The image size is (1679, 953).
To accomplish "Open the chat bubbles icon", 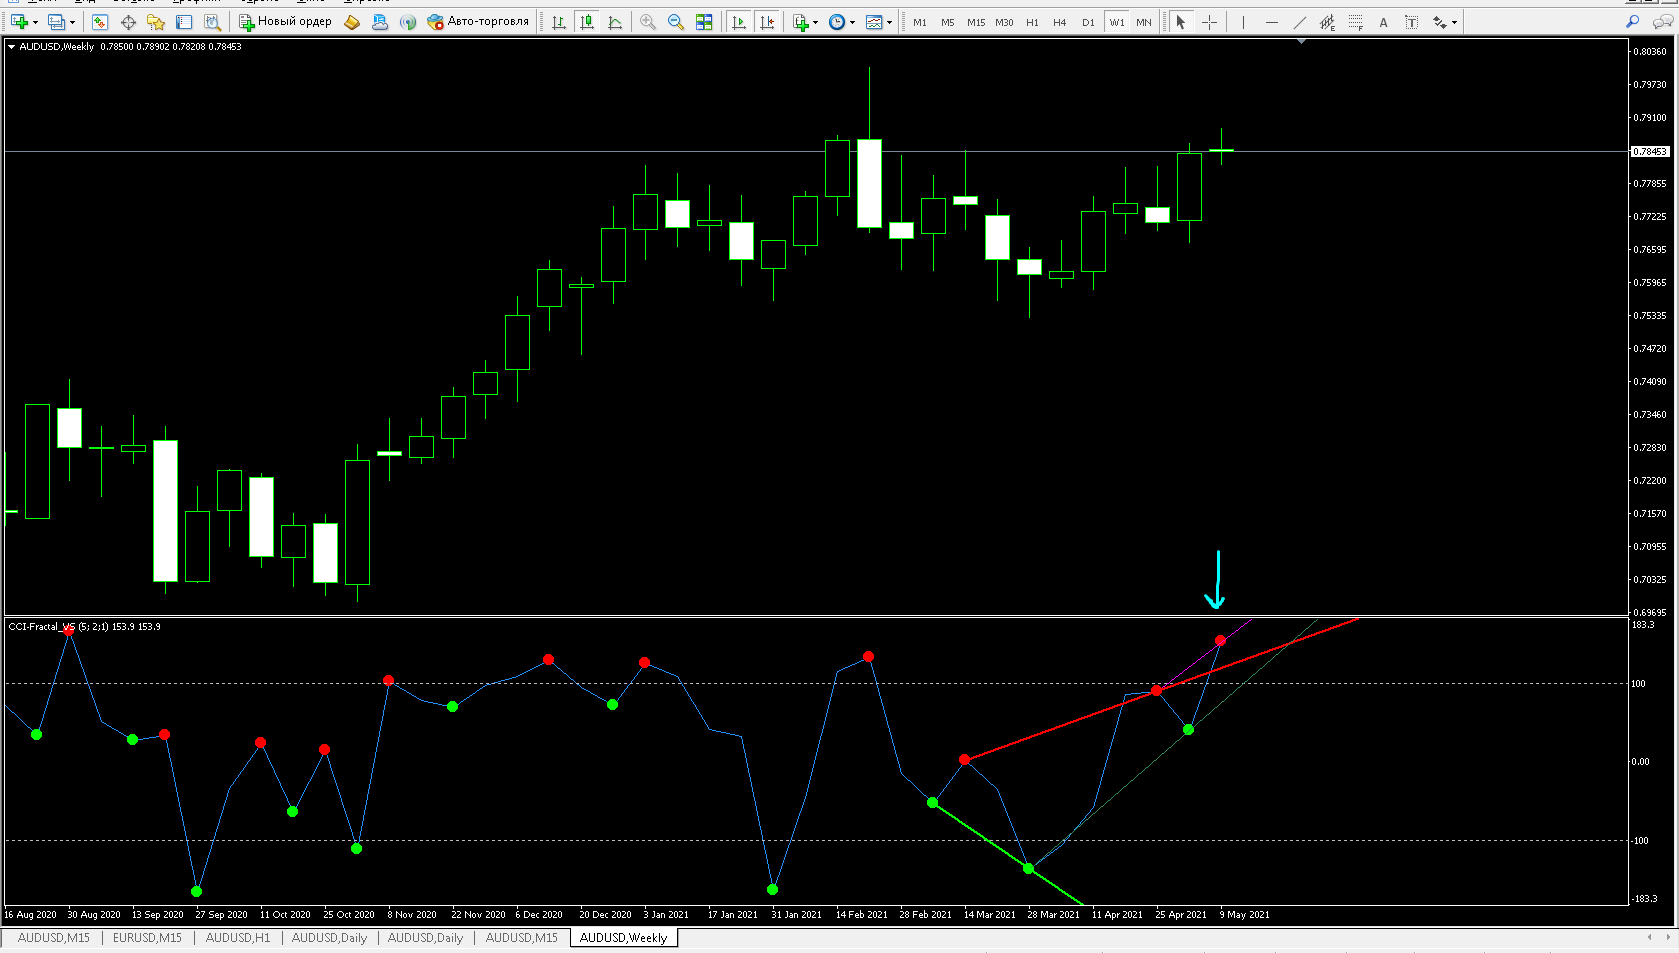I will (1662, 21).
